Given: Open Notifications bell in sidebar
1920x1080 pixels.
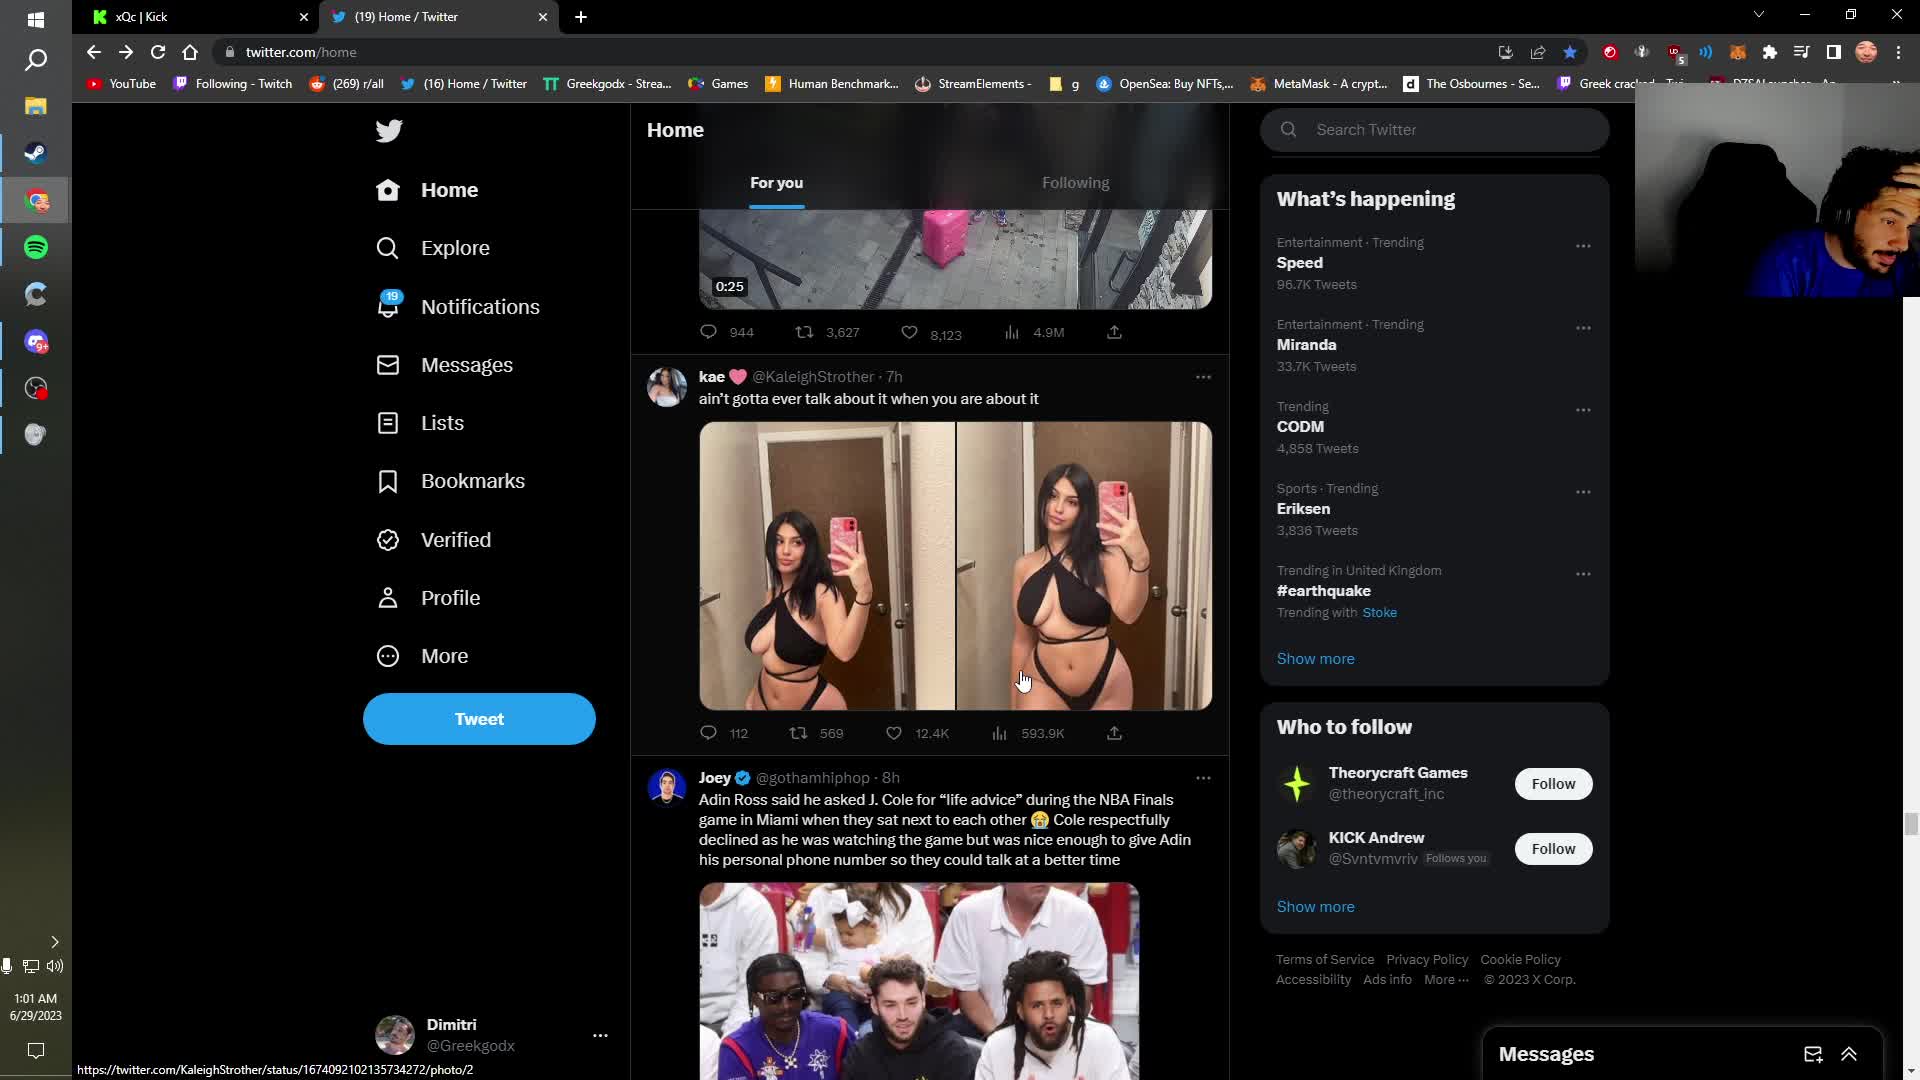Looking at the screenshot, I should (388, 306).
